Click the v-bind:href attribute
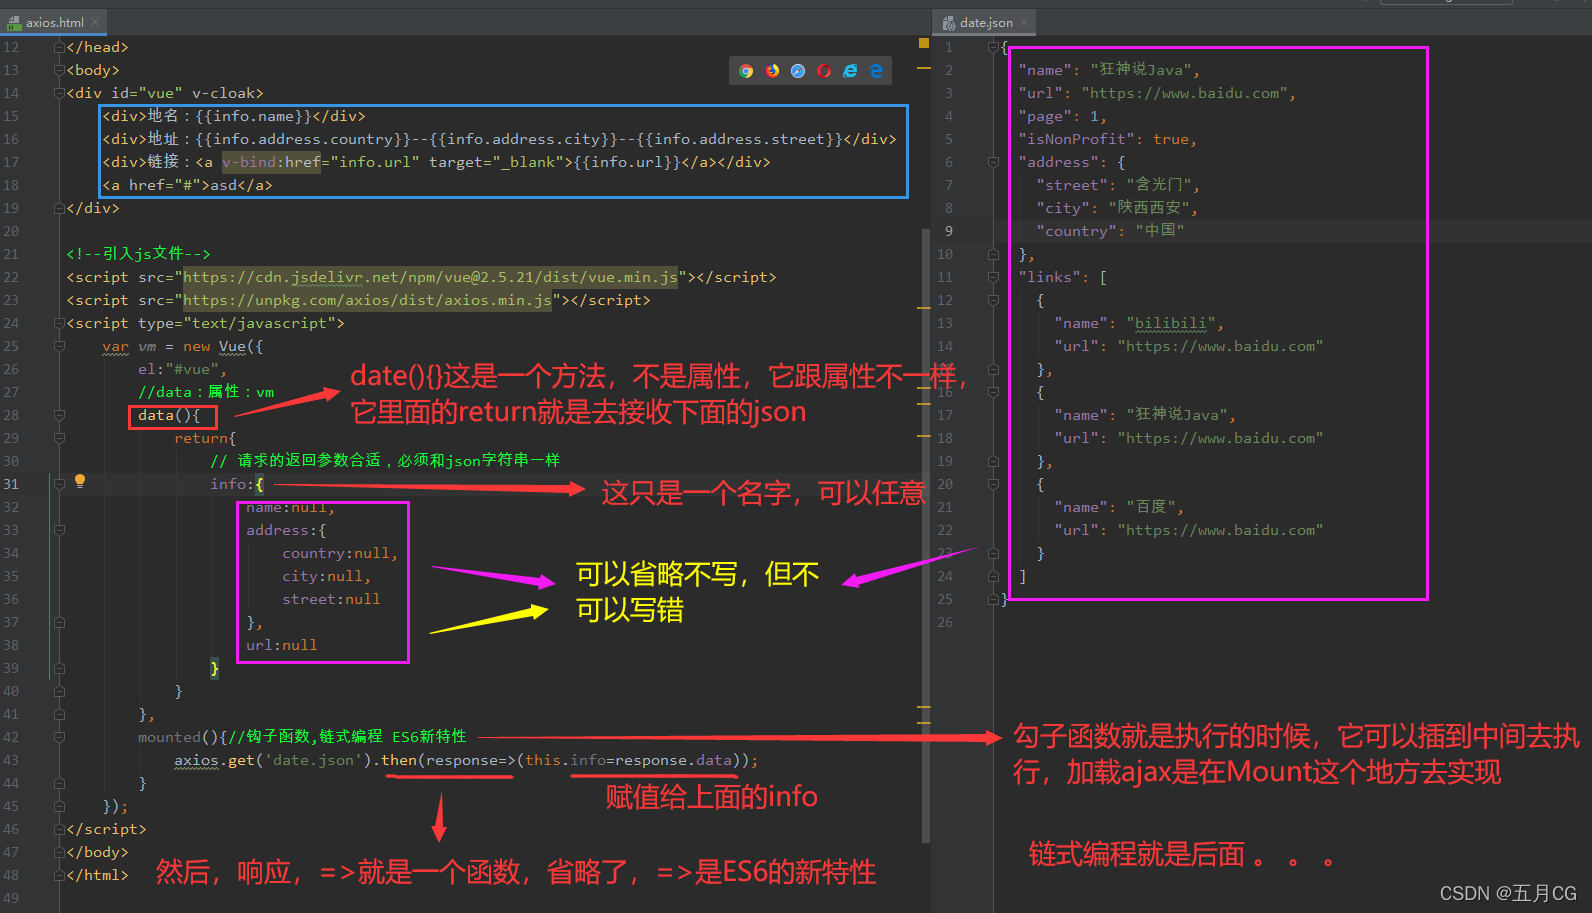 pyautogui.click(x=271, y=162)
